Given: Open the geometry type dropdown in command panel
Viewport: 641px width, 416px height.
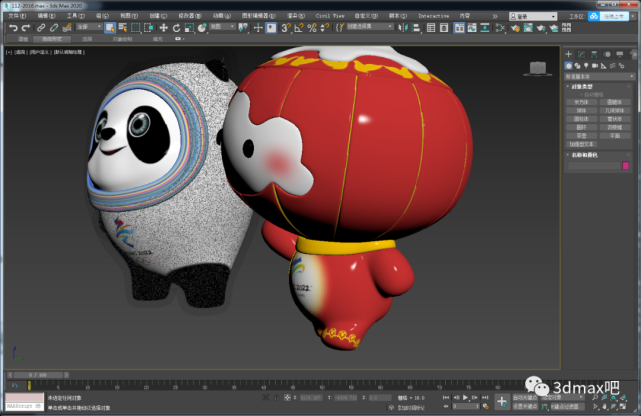Looking at the screenshot, I should 599,76.
